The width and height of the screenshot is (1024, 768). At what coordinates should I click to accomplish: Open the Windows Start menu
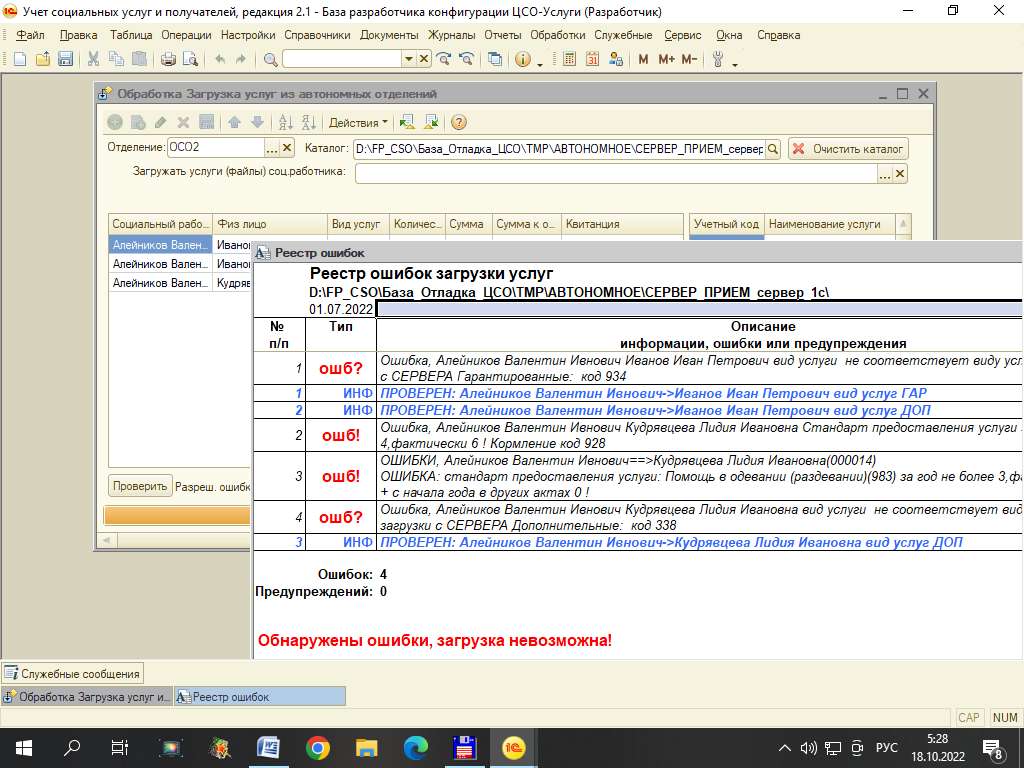[24, 748]
